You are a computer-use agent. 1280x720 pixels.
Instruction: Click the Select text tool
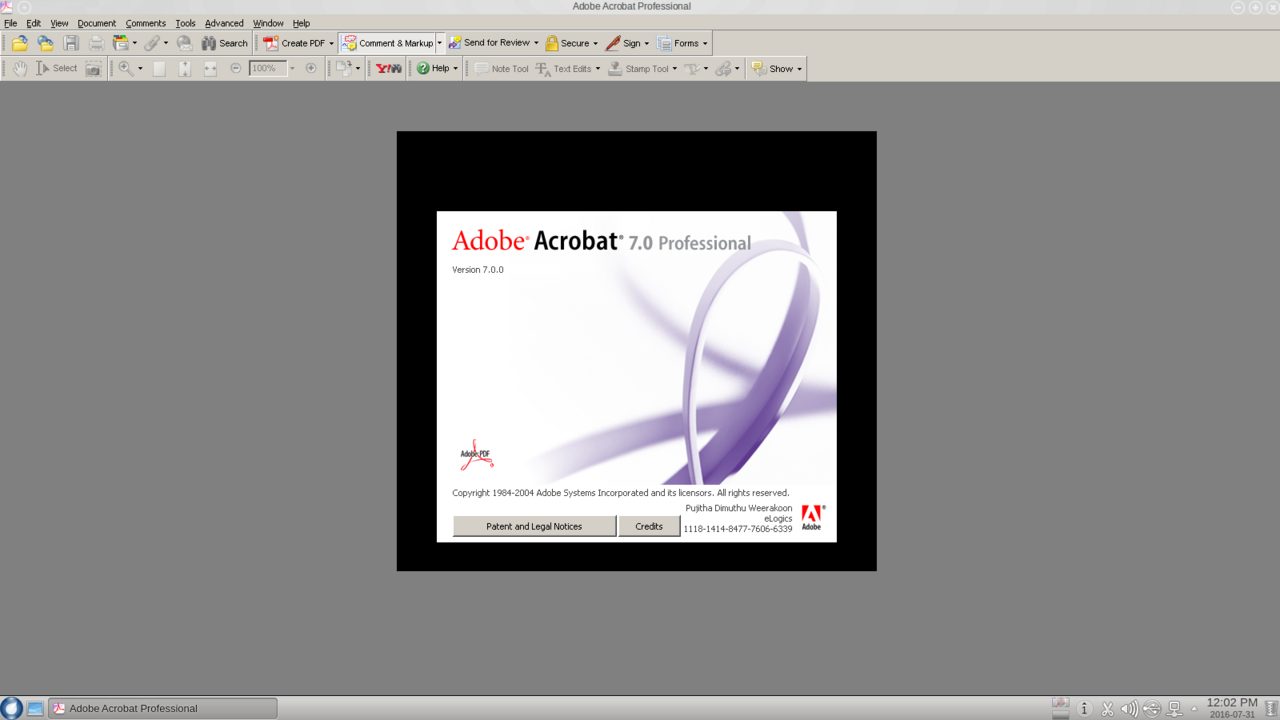pyautogui.click(x=57, y=68)
